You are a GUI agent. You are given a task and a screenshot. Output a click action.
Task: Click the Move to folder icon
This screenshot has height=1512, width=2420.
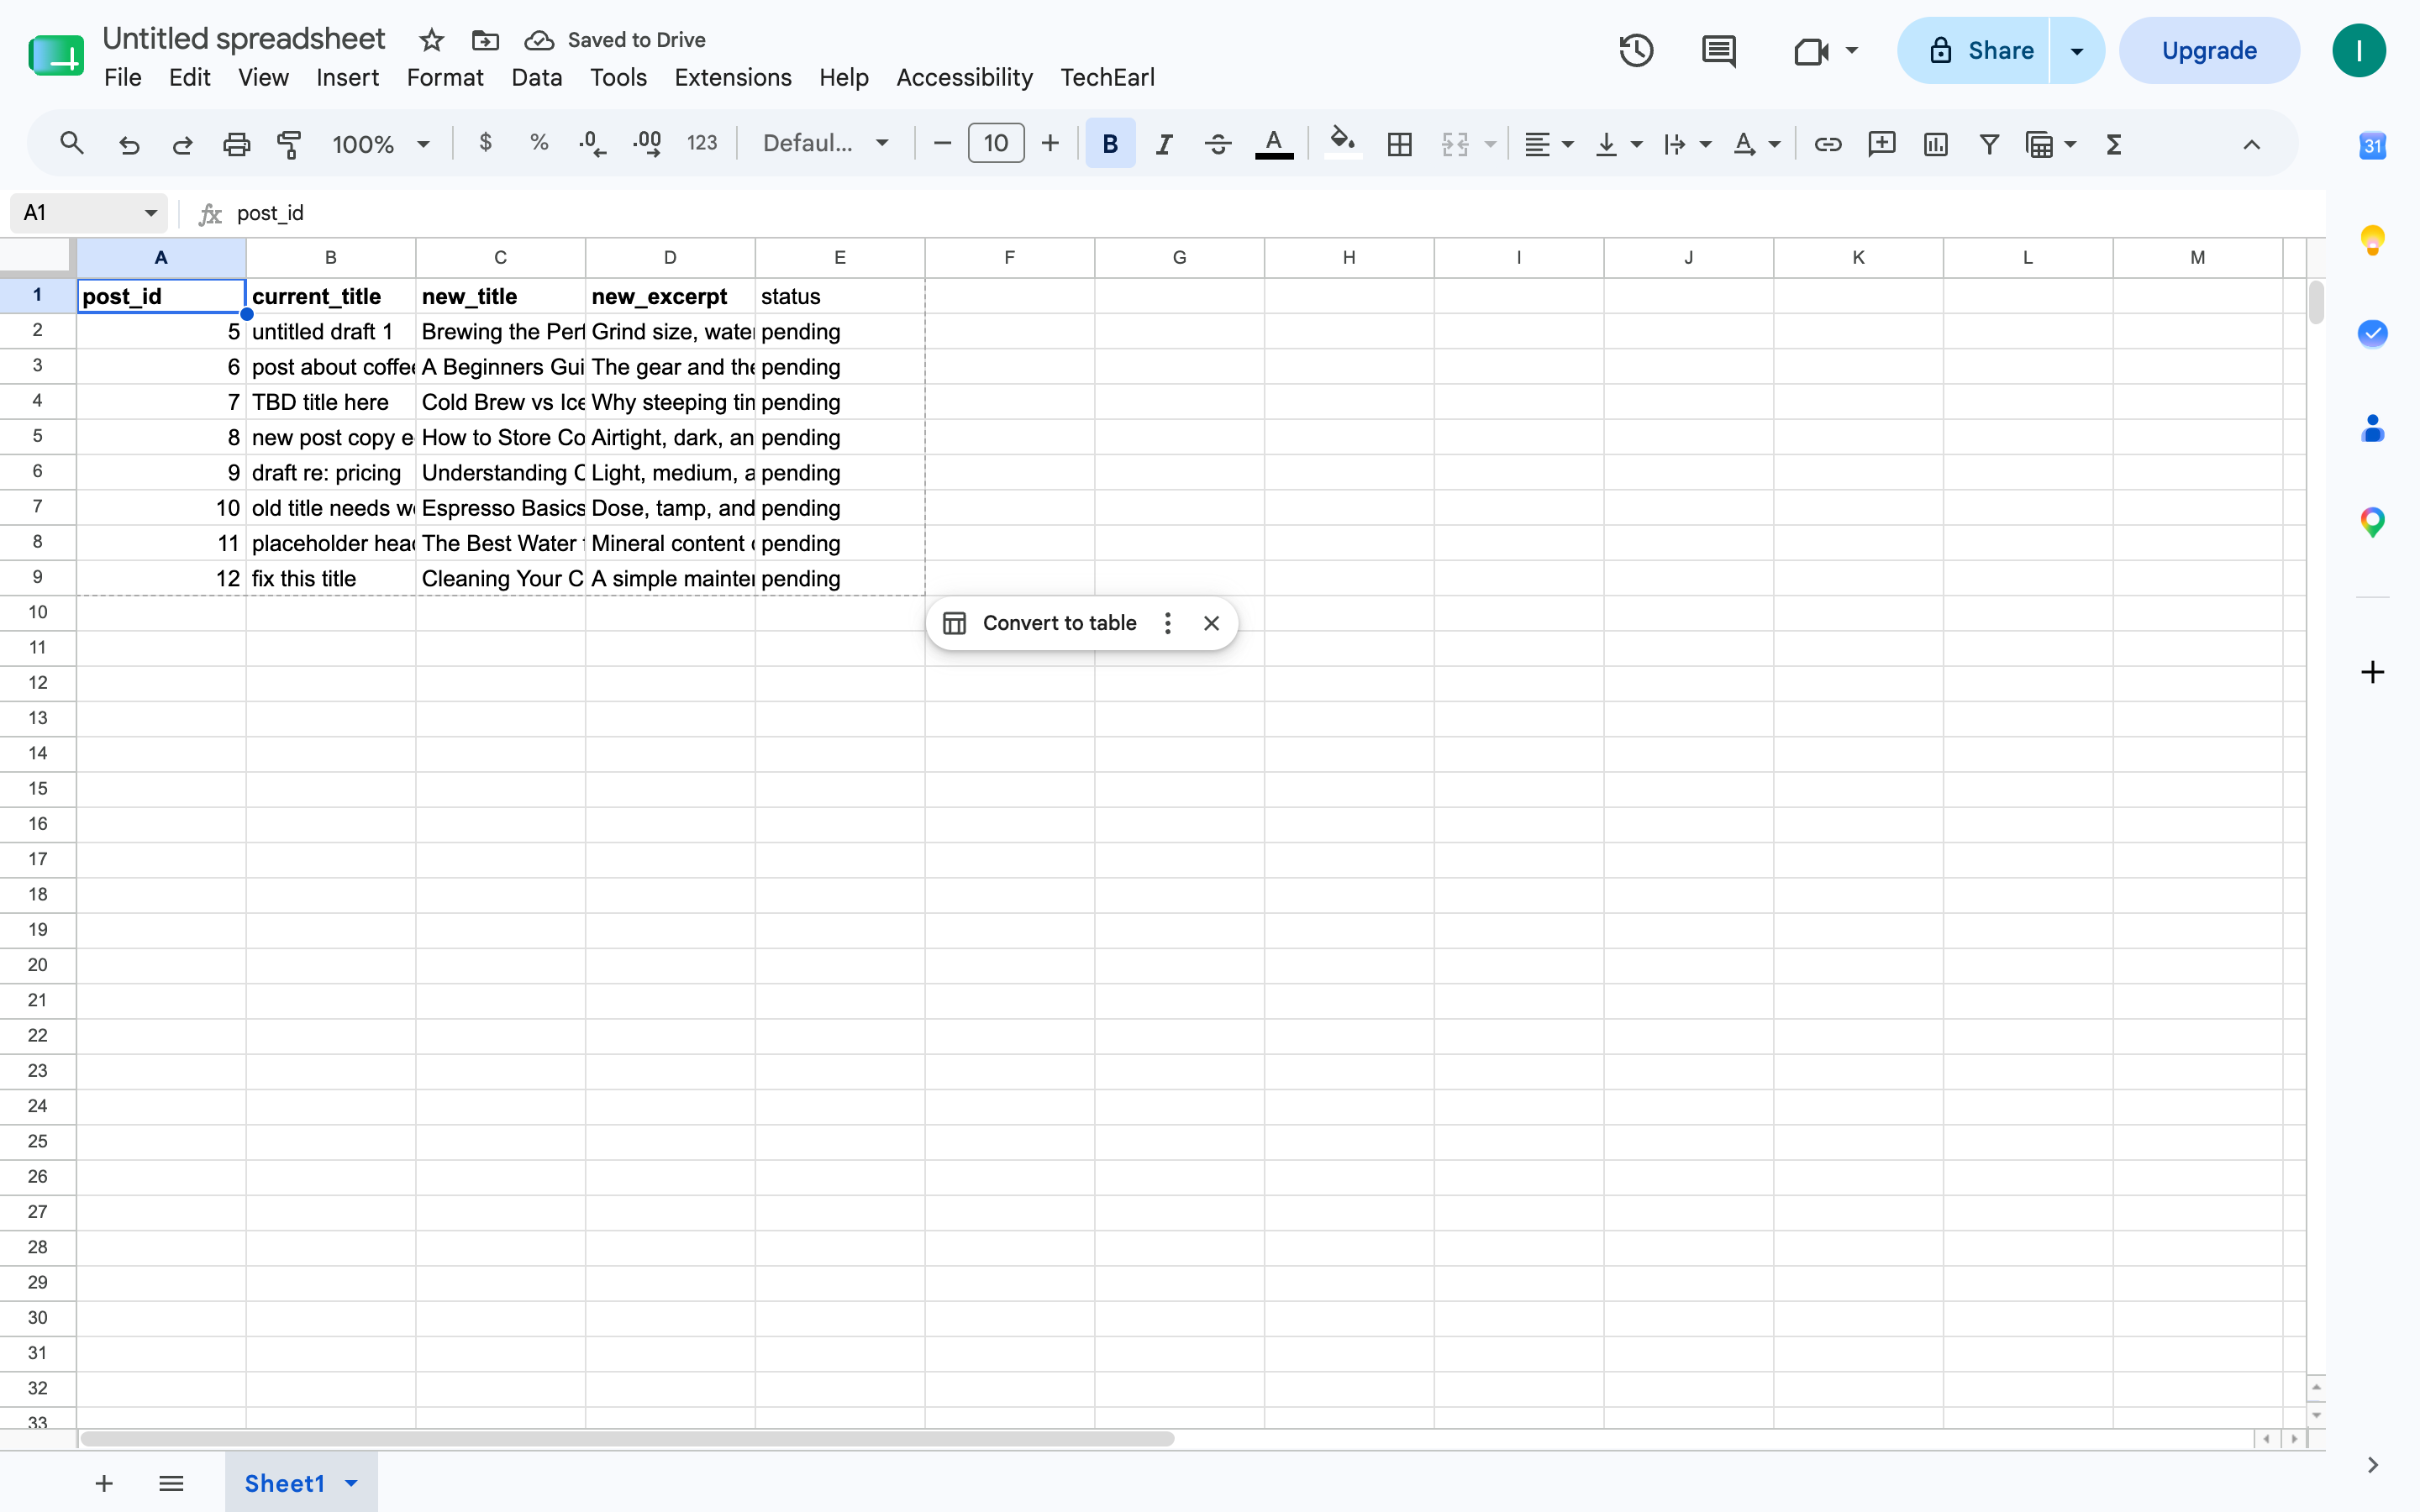485,40
